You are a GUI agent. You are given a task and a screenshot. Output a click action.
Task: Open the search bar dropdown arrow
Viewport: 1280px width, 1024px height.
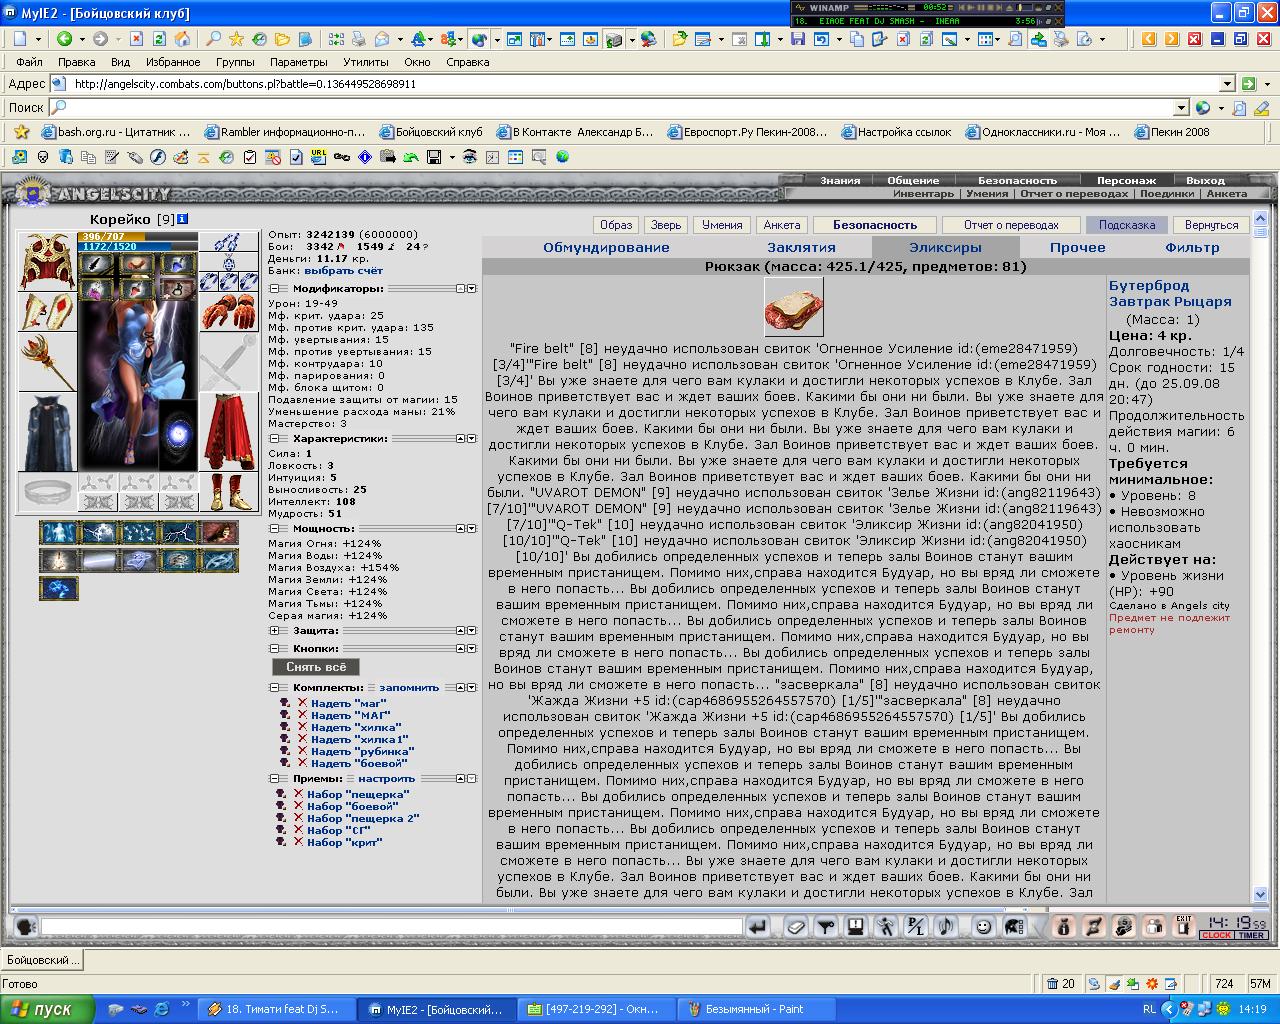[x=1181, y=108]
